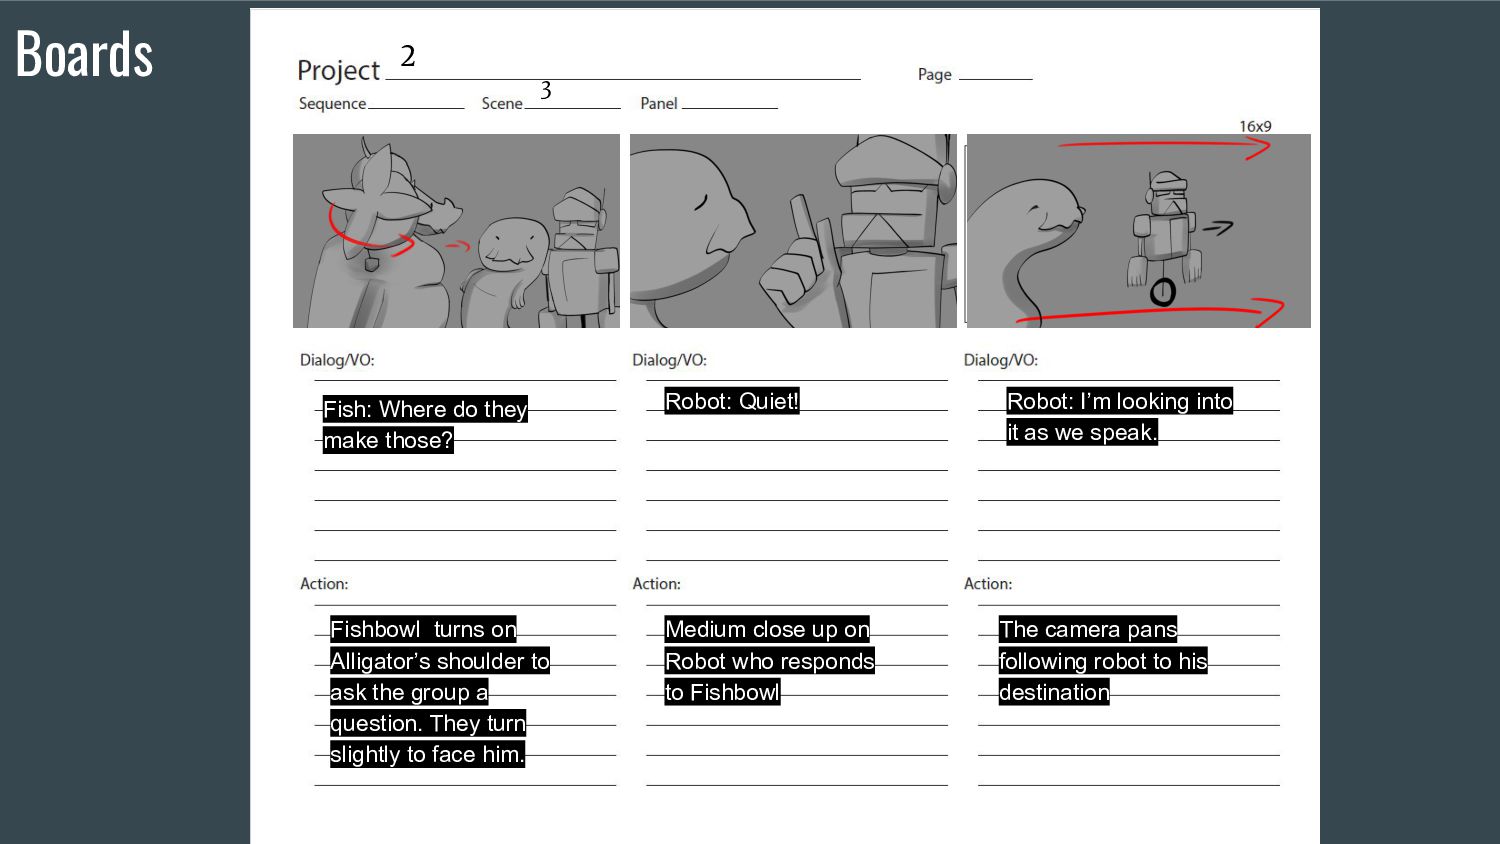This screenshot has height=844, width=1500.
Task: Click the text "to Fishbowl"
Action: (x=722, y=692)
